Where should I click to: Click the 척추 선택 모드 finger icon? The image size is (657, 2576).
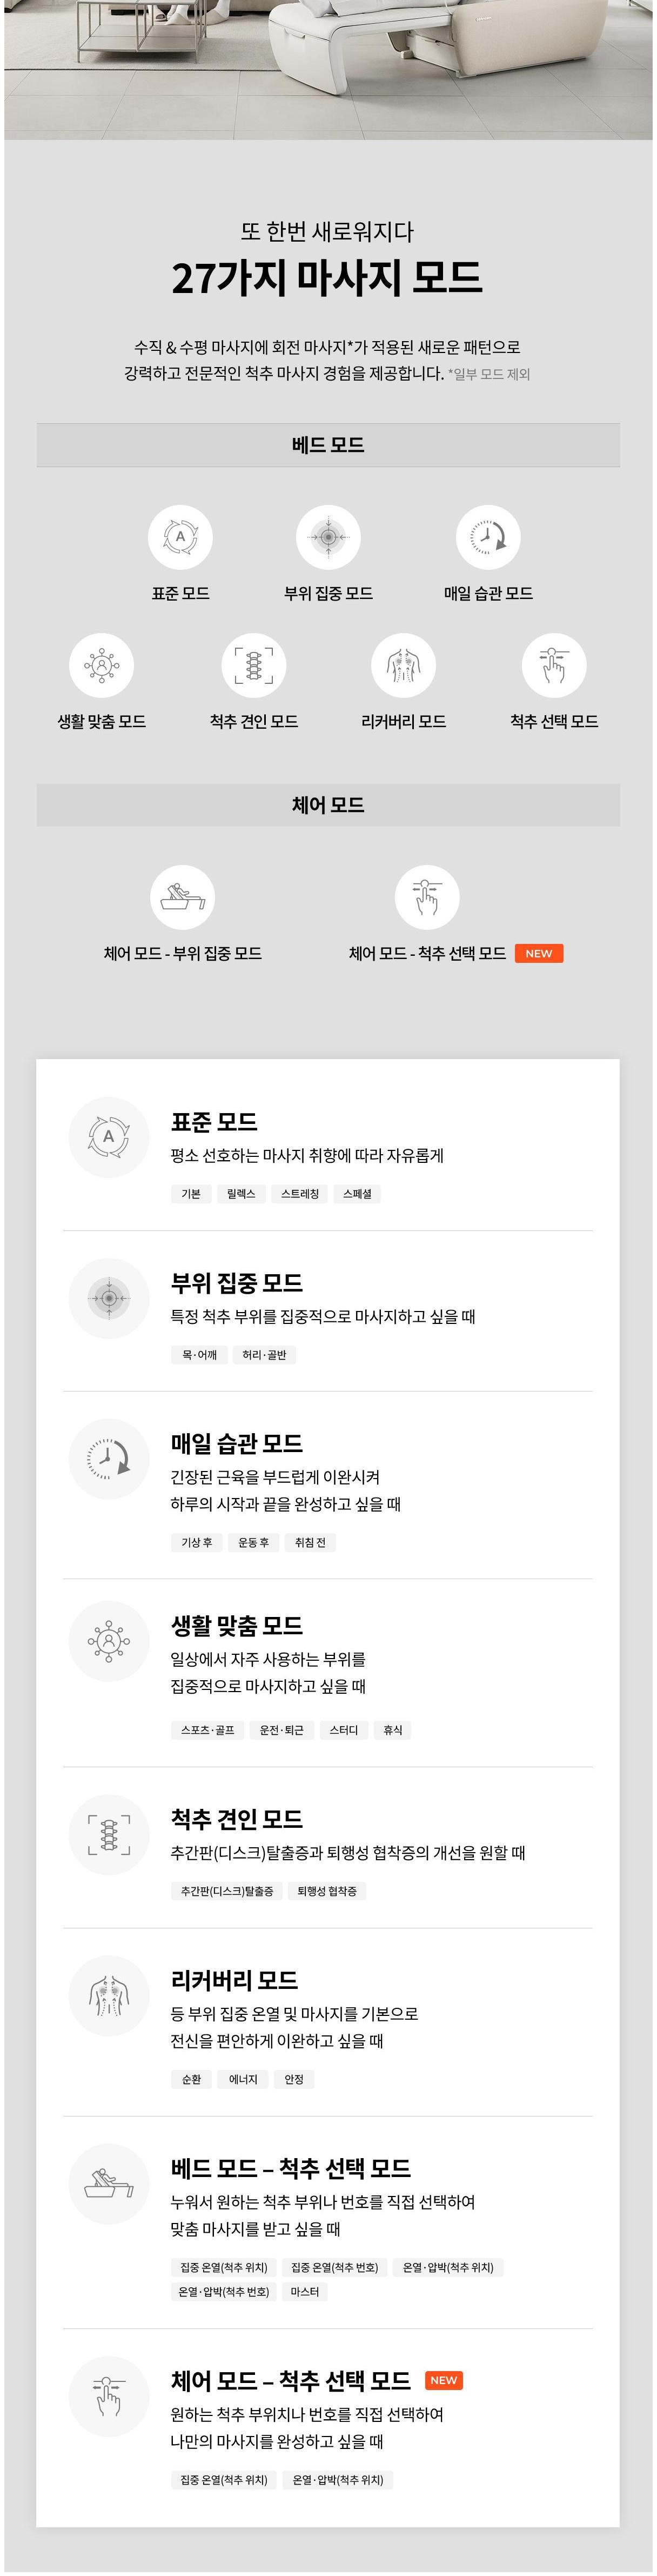[x=554, y=665]
